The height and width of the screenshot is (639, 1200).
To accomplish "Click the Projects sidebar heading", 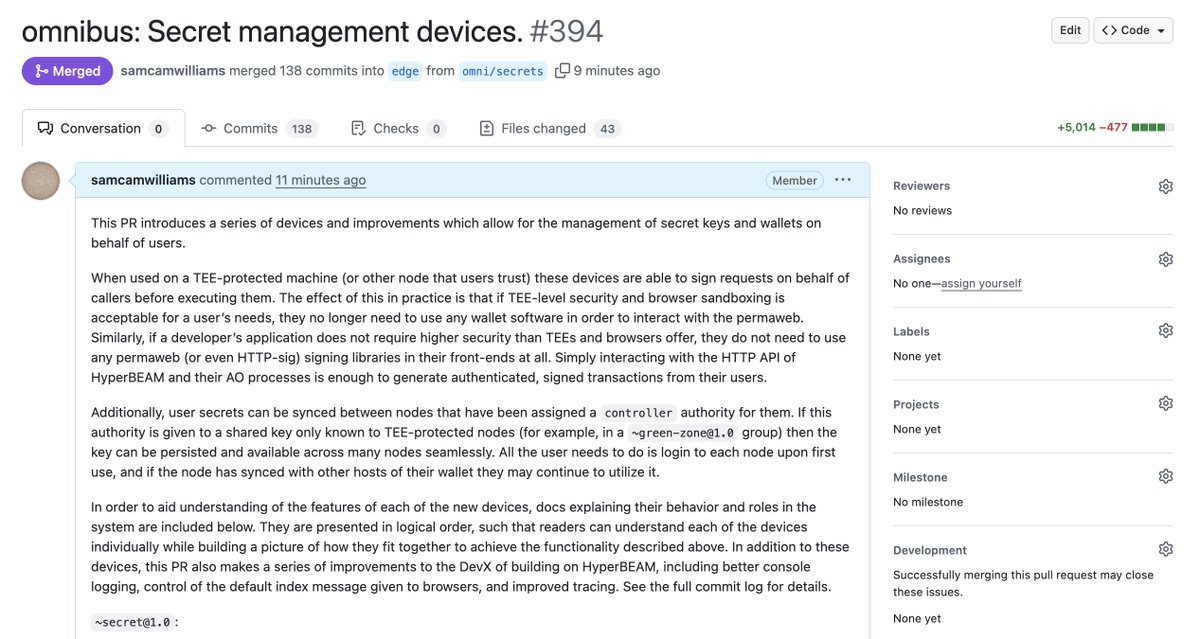I will [x=916, y=404].
